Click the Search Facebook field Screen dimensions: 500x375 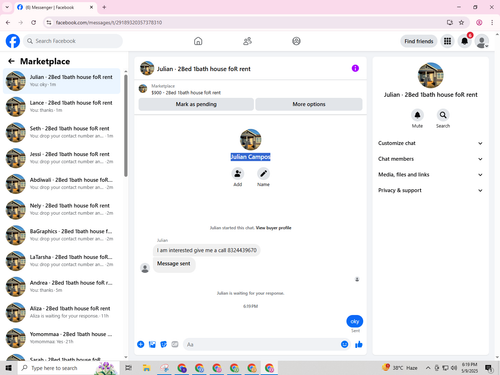coord(73,41)
